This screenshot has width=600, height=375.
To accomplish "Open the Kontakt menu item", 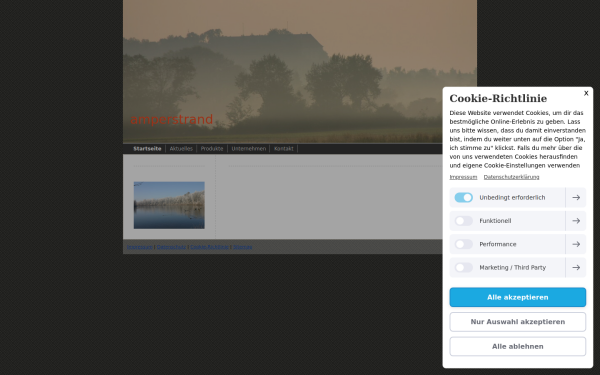I will point(284,148).
